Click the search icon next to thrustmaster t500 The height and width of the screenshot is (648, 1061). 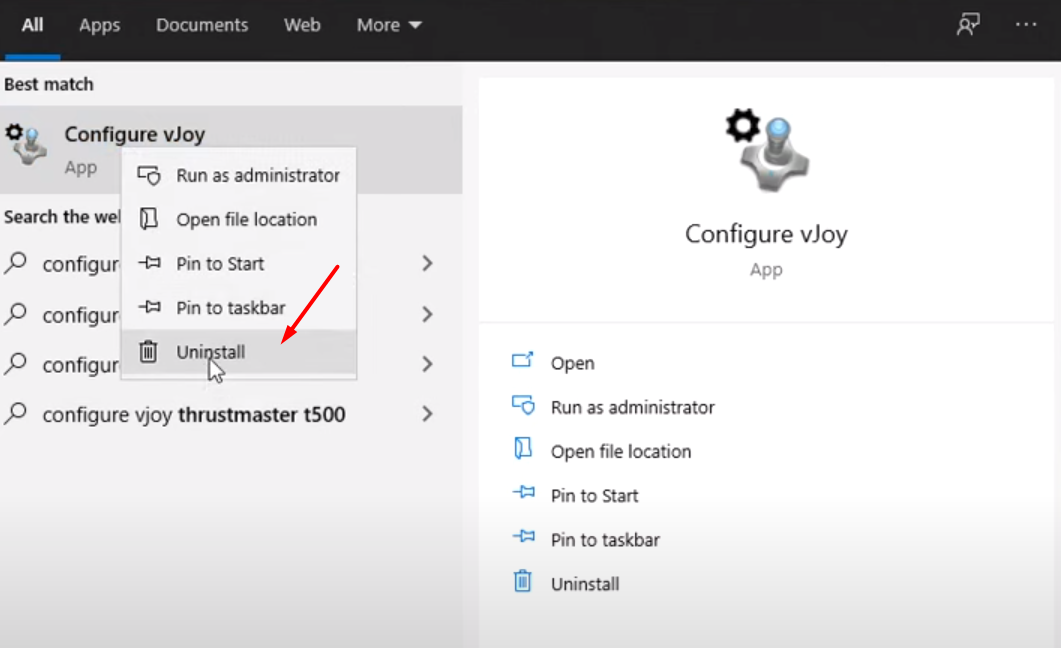click(x=16, y=413)
